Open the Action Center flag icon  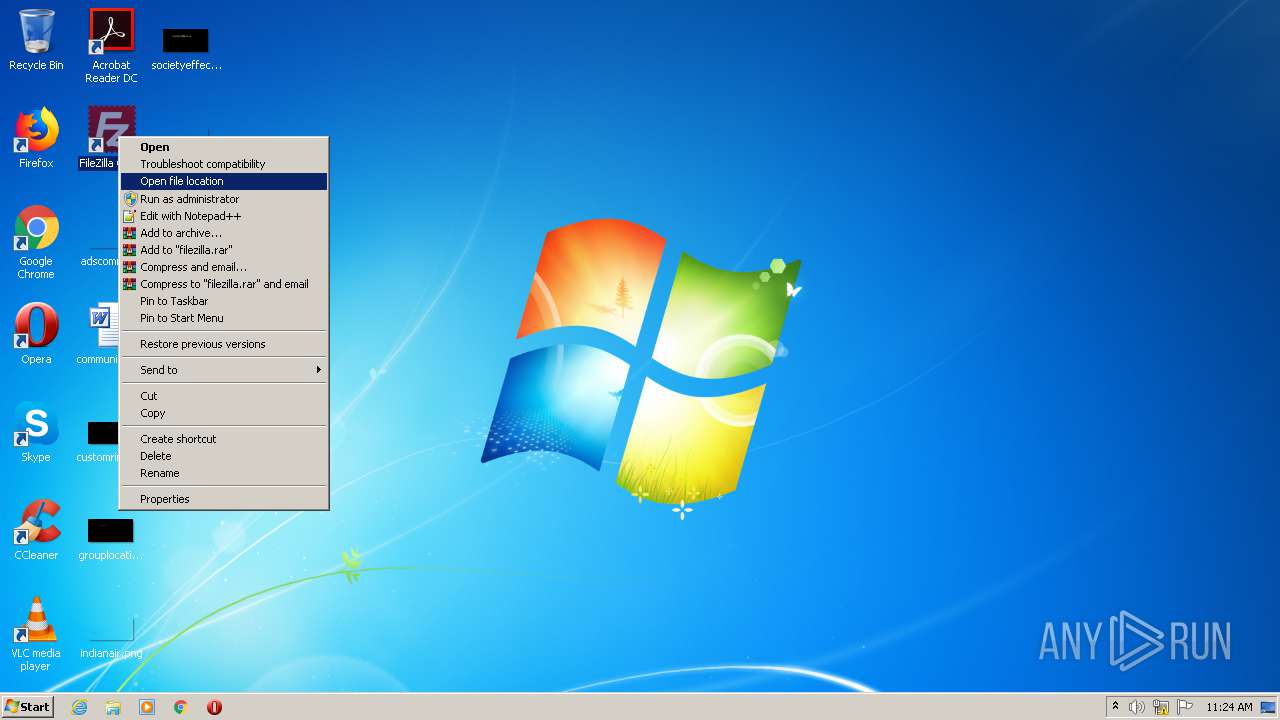pyautogui.click(x=1185, y=707)
